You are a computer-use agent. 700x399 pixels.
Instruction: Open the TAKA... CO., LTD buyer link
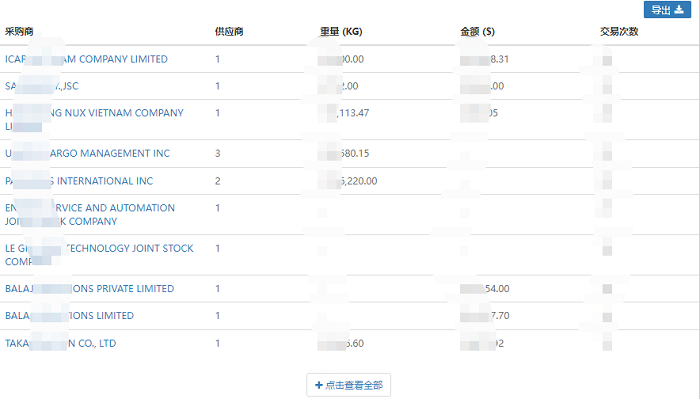[x=60, y=343]
